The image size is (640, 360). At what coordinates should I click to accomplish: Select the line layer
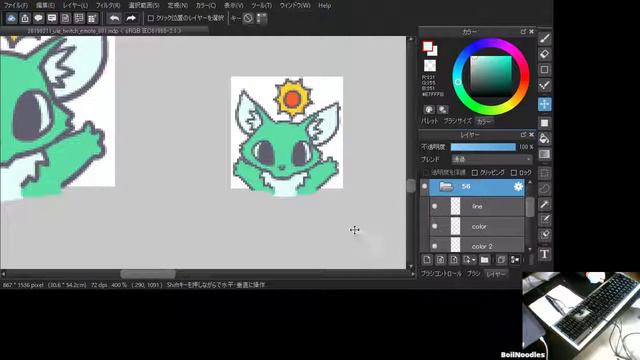click(477, 207)
